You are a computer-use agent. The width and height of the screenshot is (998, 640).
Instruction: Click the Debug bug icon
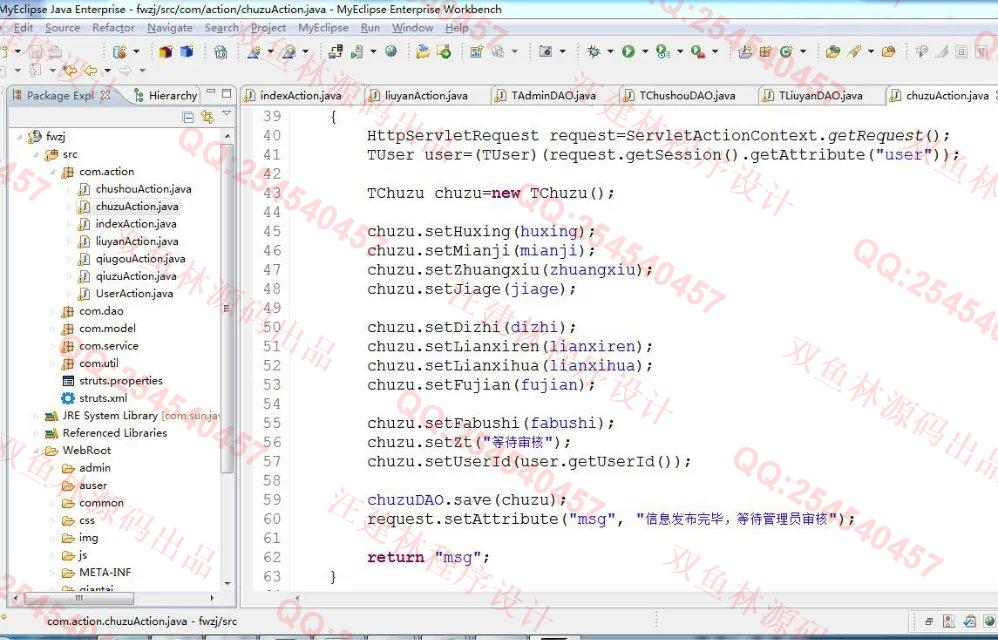[593, 52]
